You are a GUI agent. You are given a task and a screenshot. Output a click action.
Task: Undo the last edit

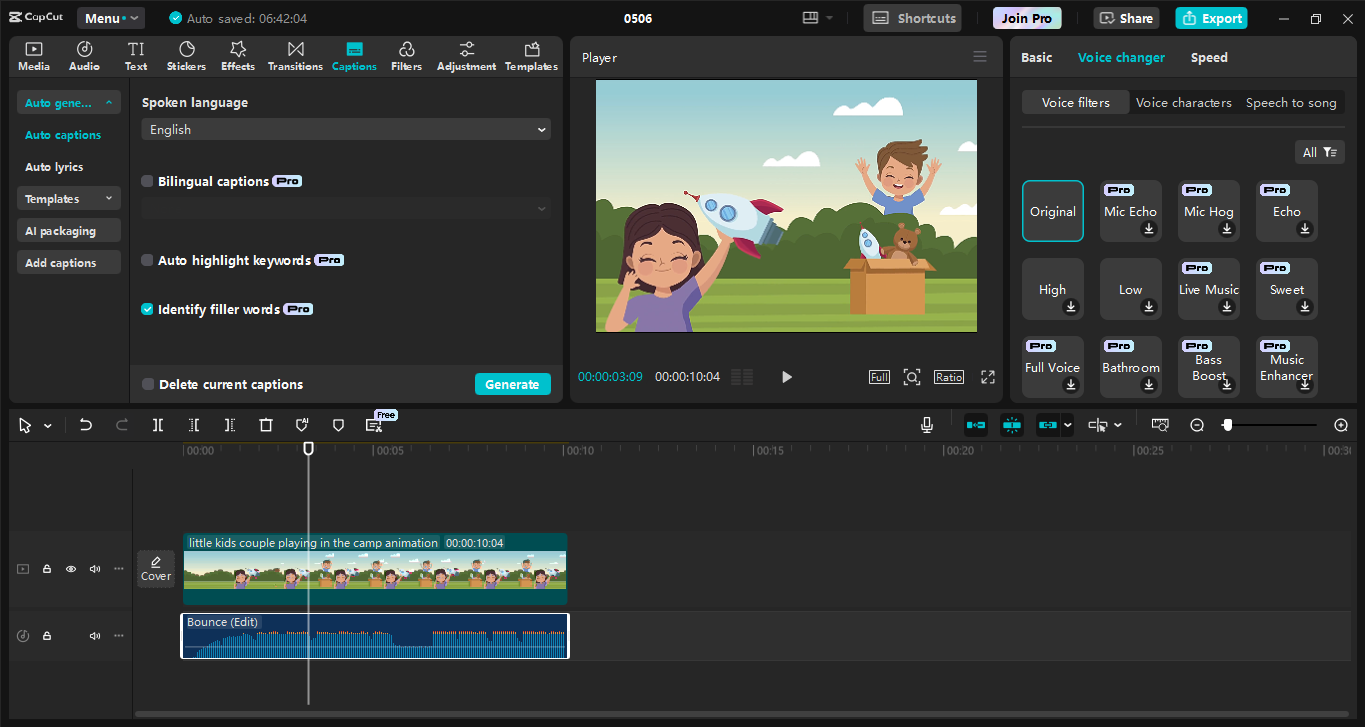click(85, 425)
